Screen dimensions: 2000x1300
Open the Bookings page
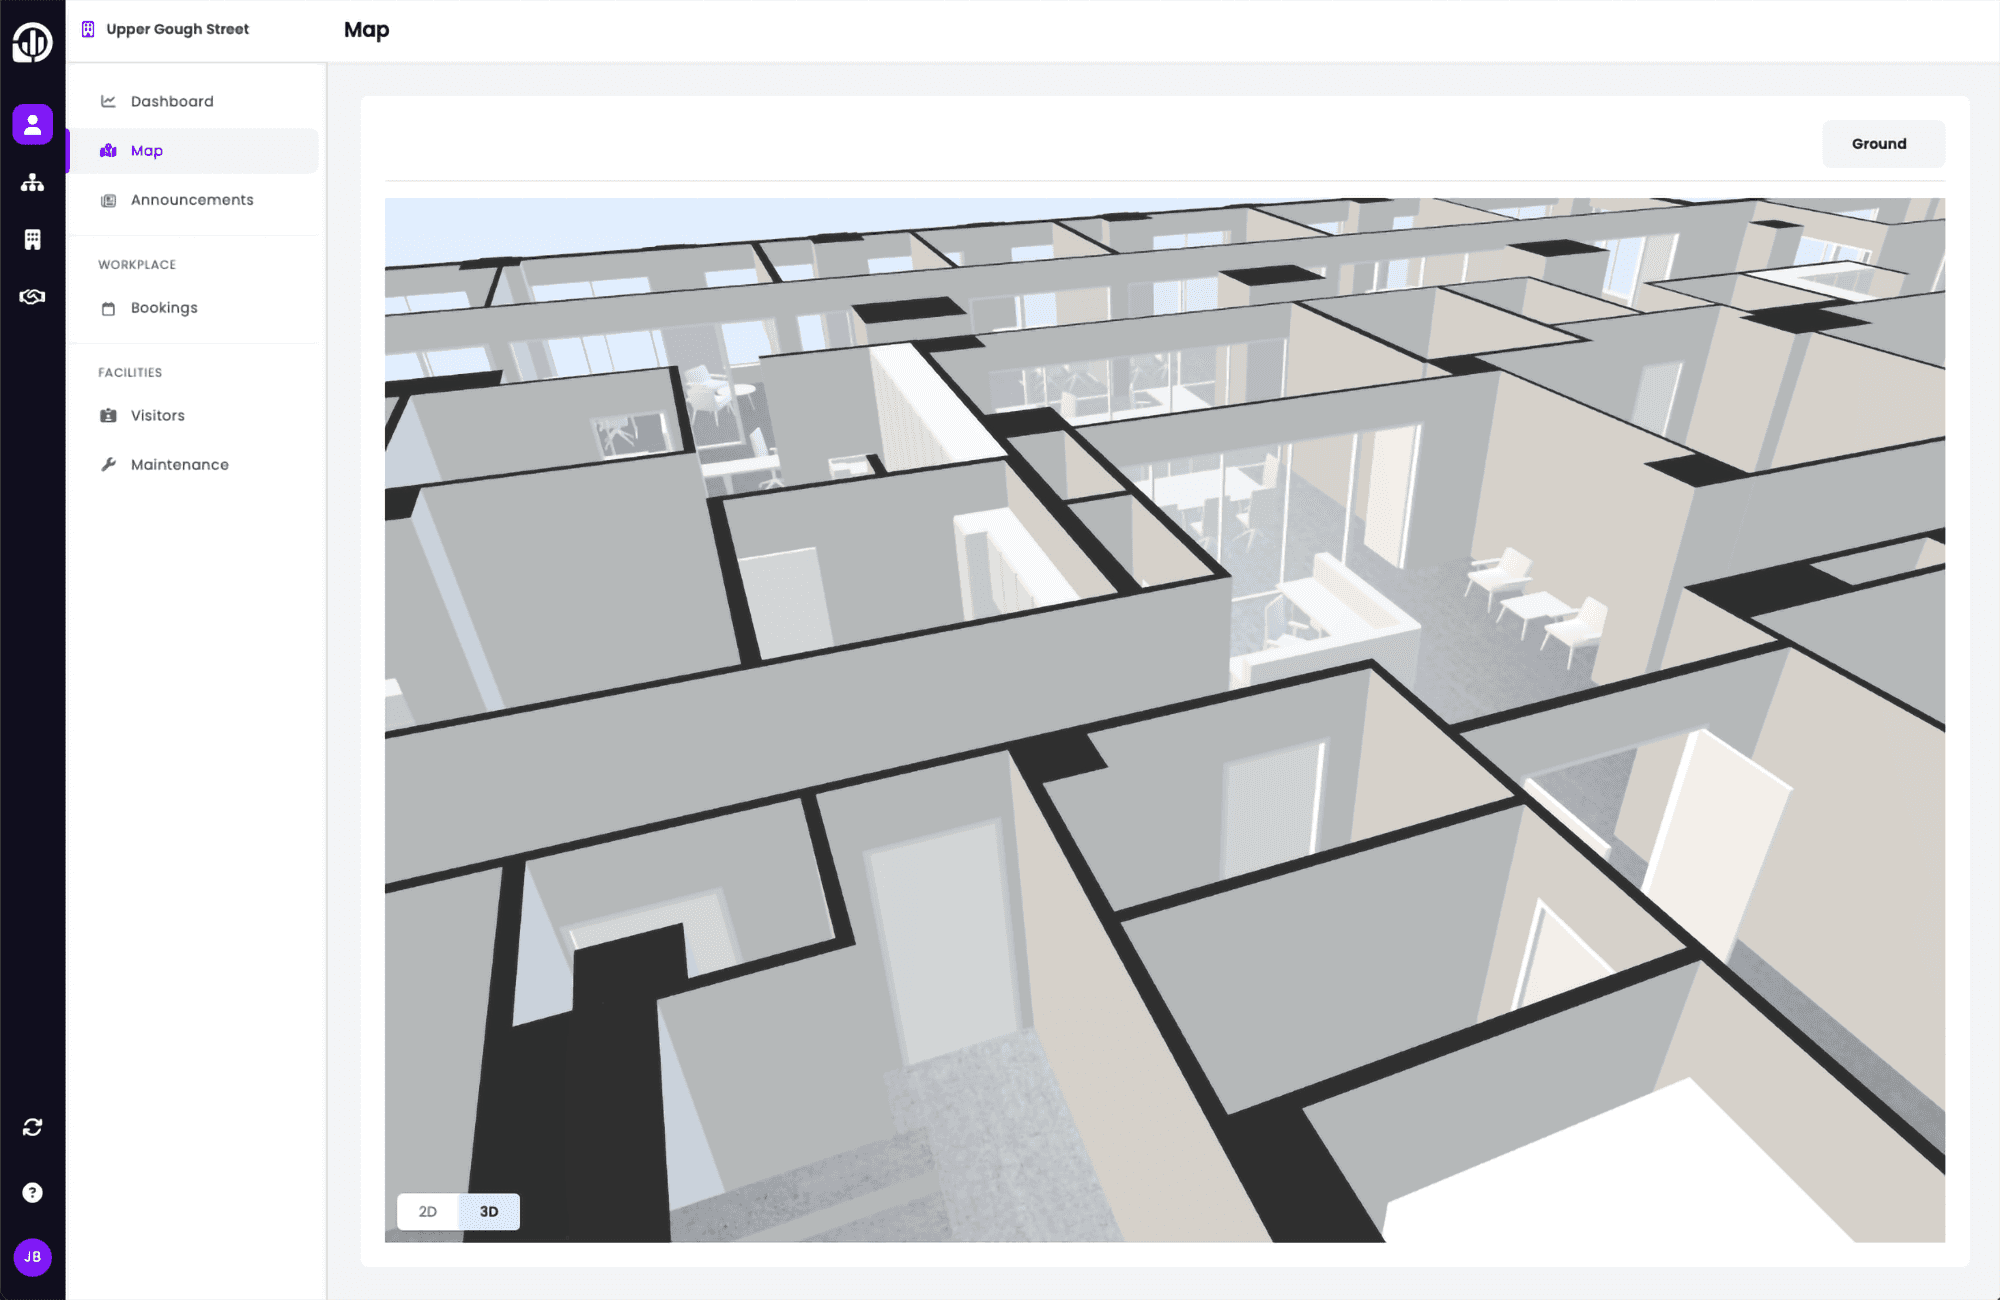164,308
